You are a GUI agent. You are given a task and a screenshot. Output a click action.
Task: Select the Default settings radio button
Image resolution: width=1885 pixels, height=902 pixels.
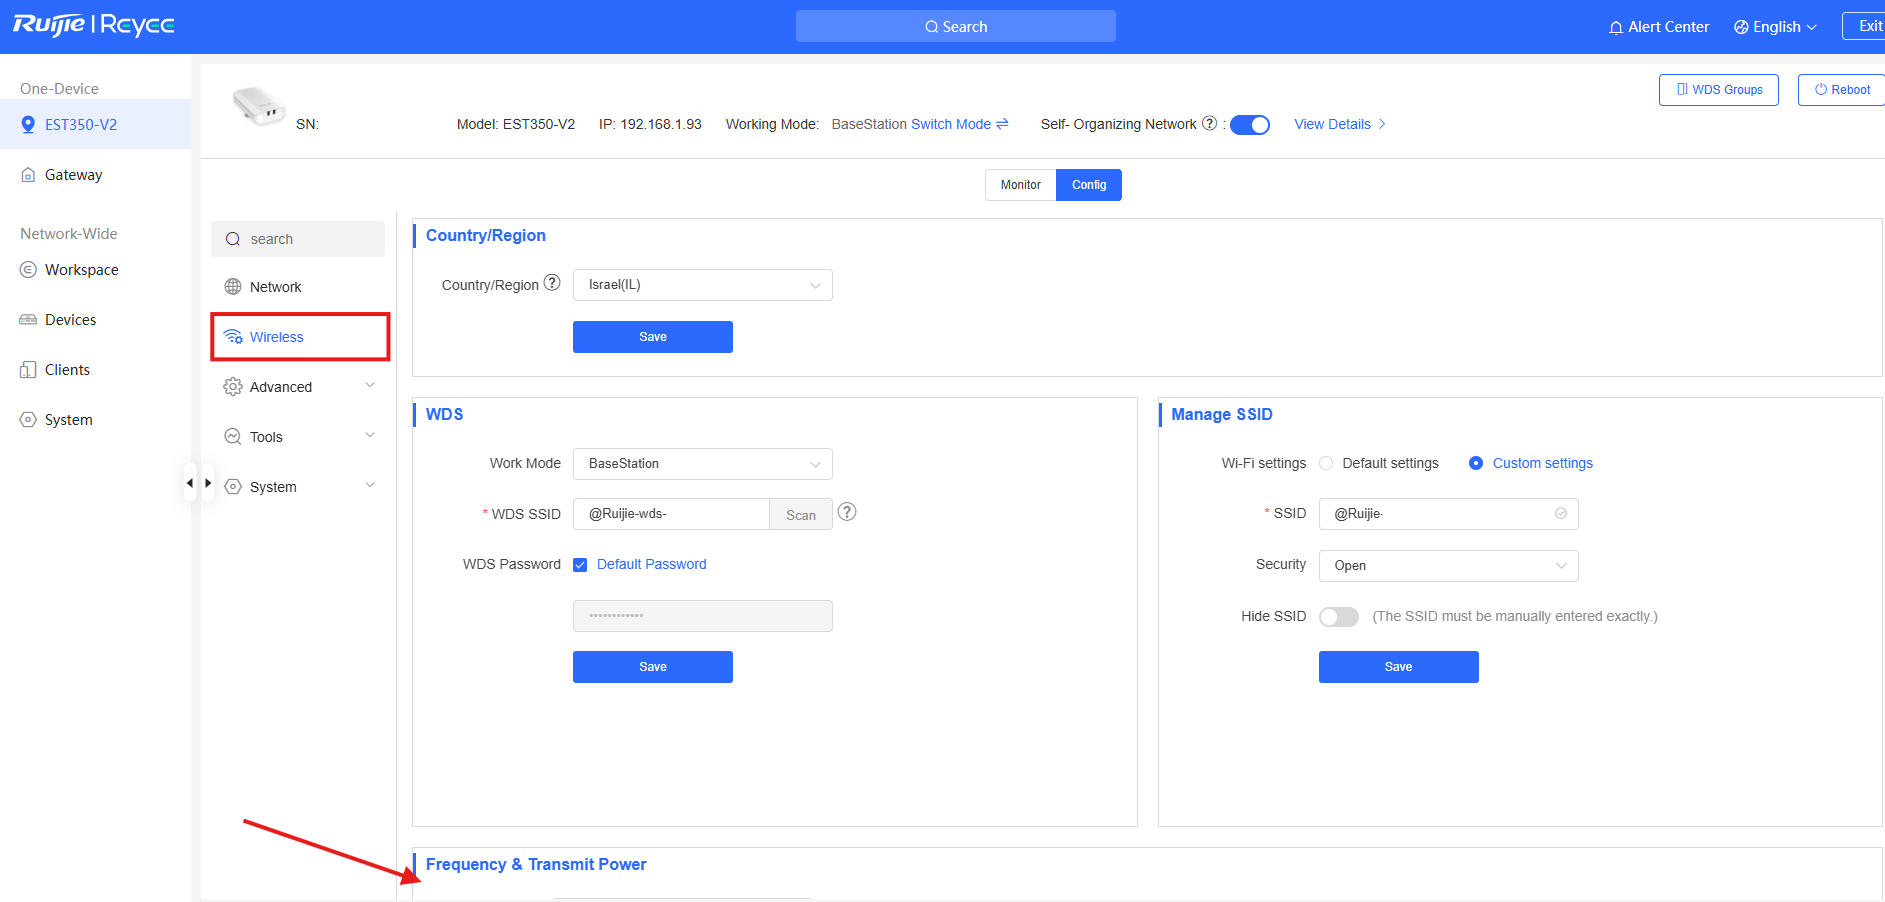[x=1326, y=463]
